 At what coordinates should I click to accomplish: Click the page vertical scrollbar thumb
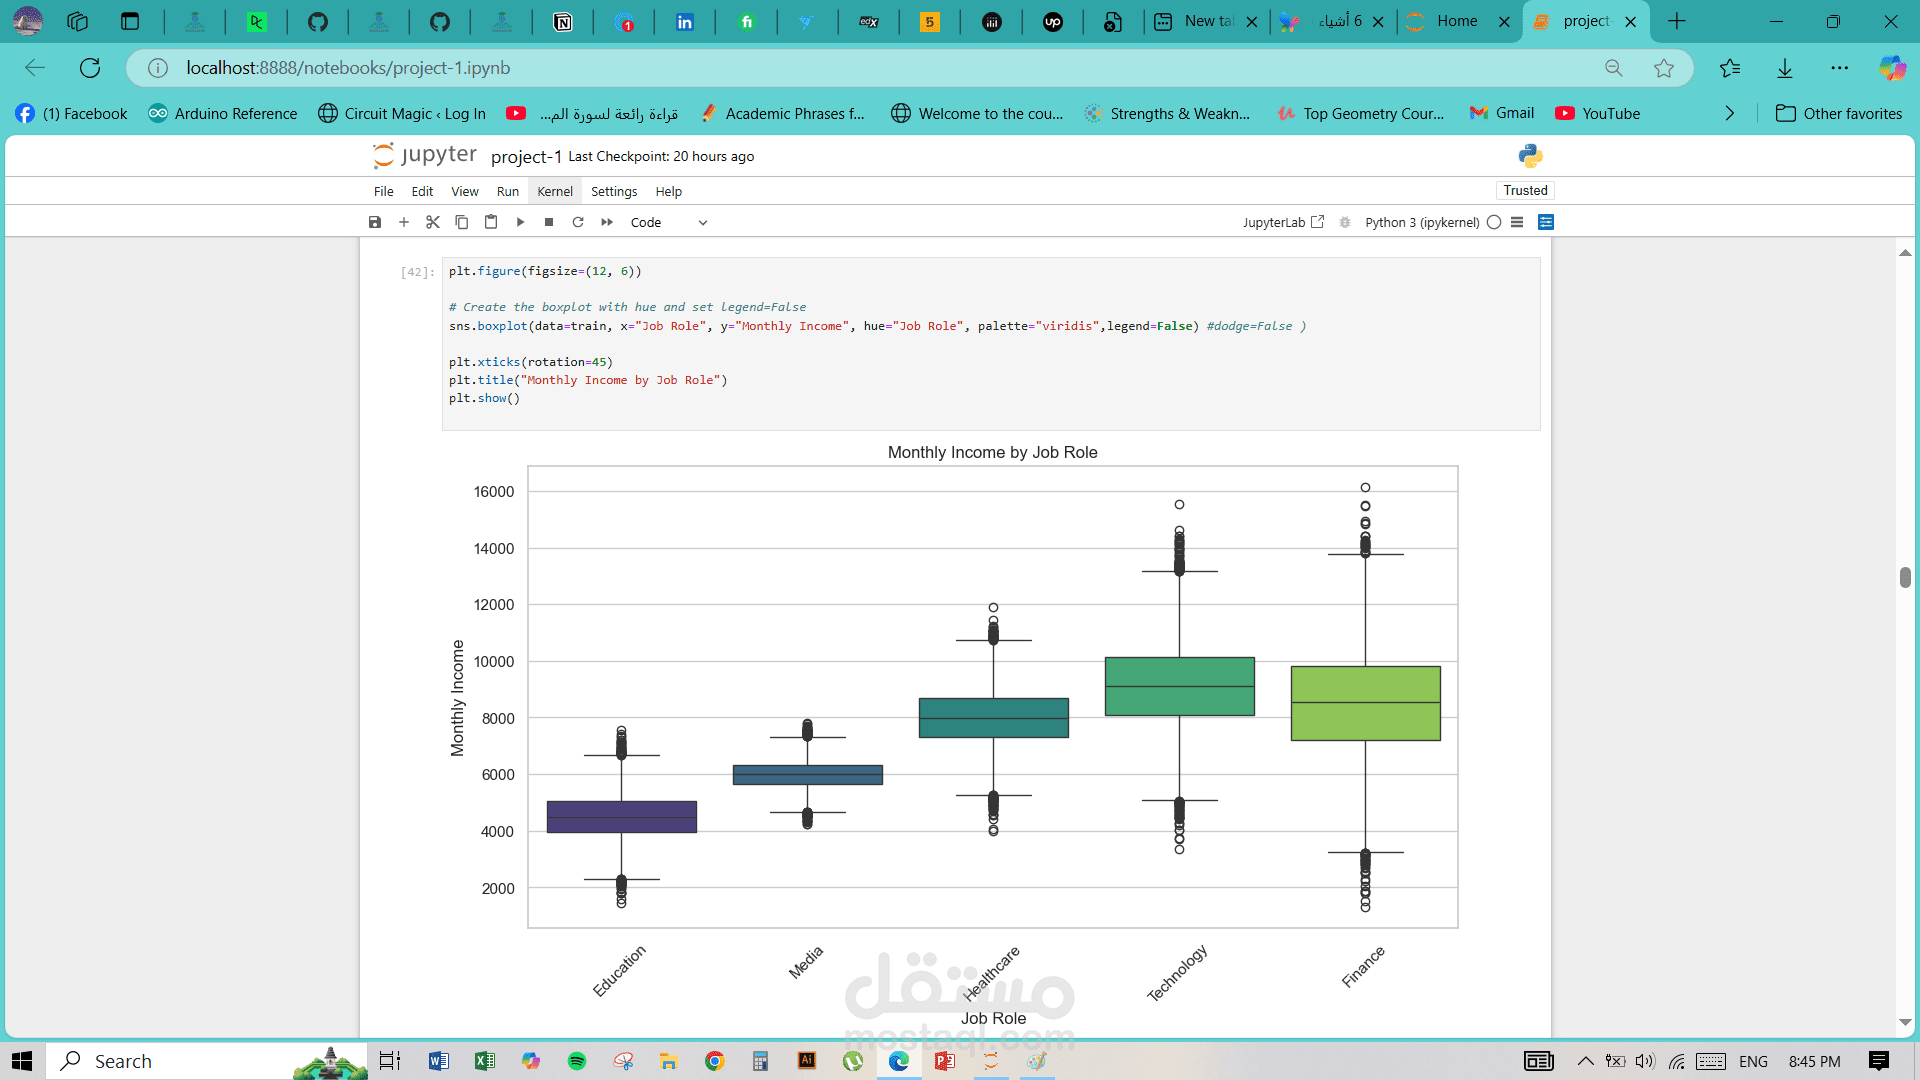click(1905, 577)
